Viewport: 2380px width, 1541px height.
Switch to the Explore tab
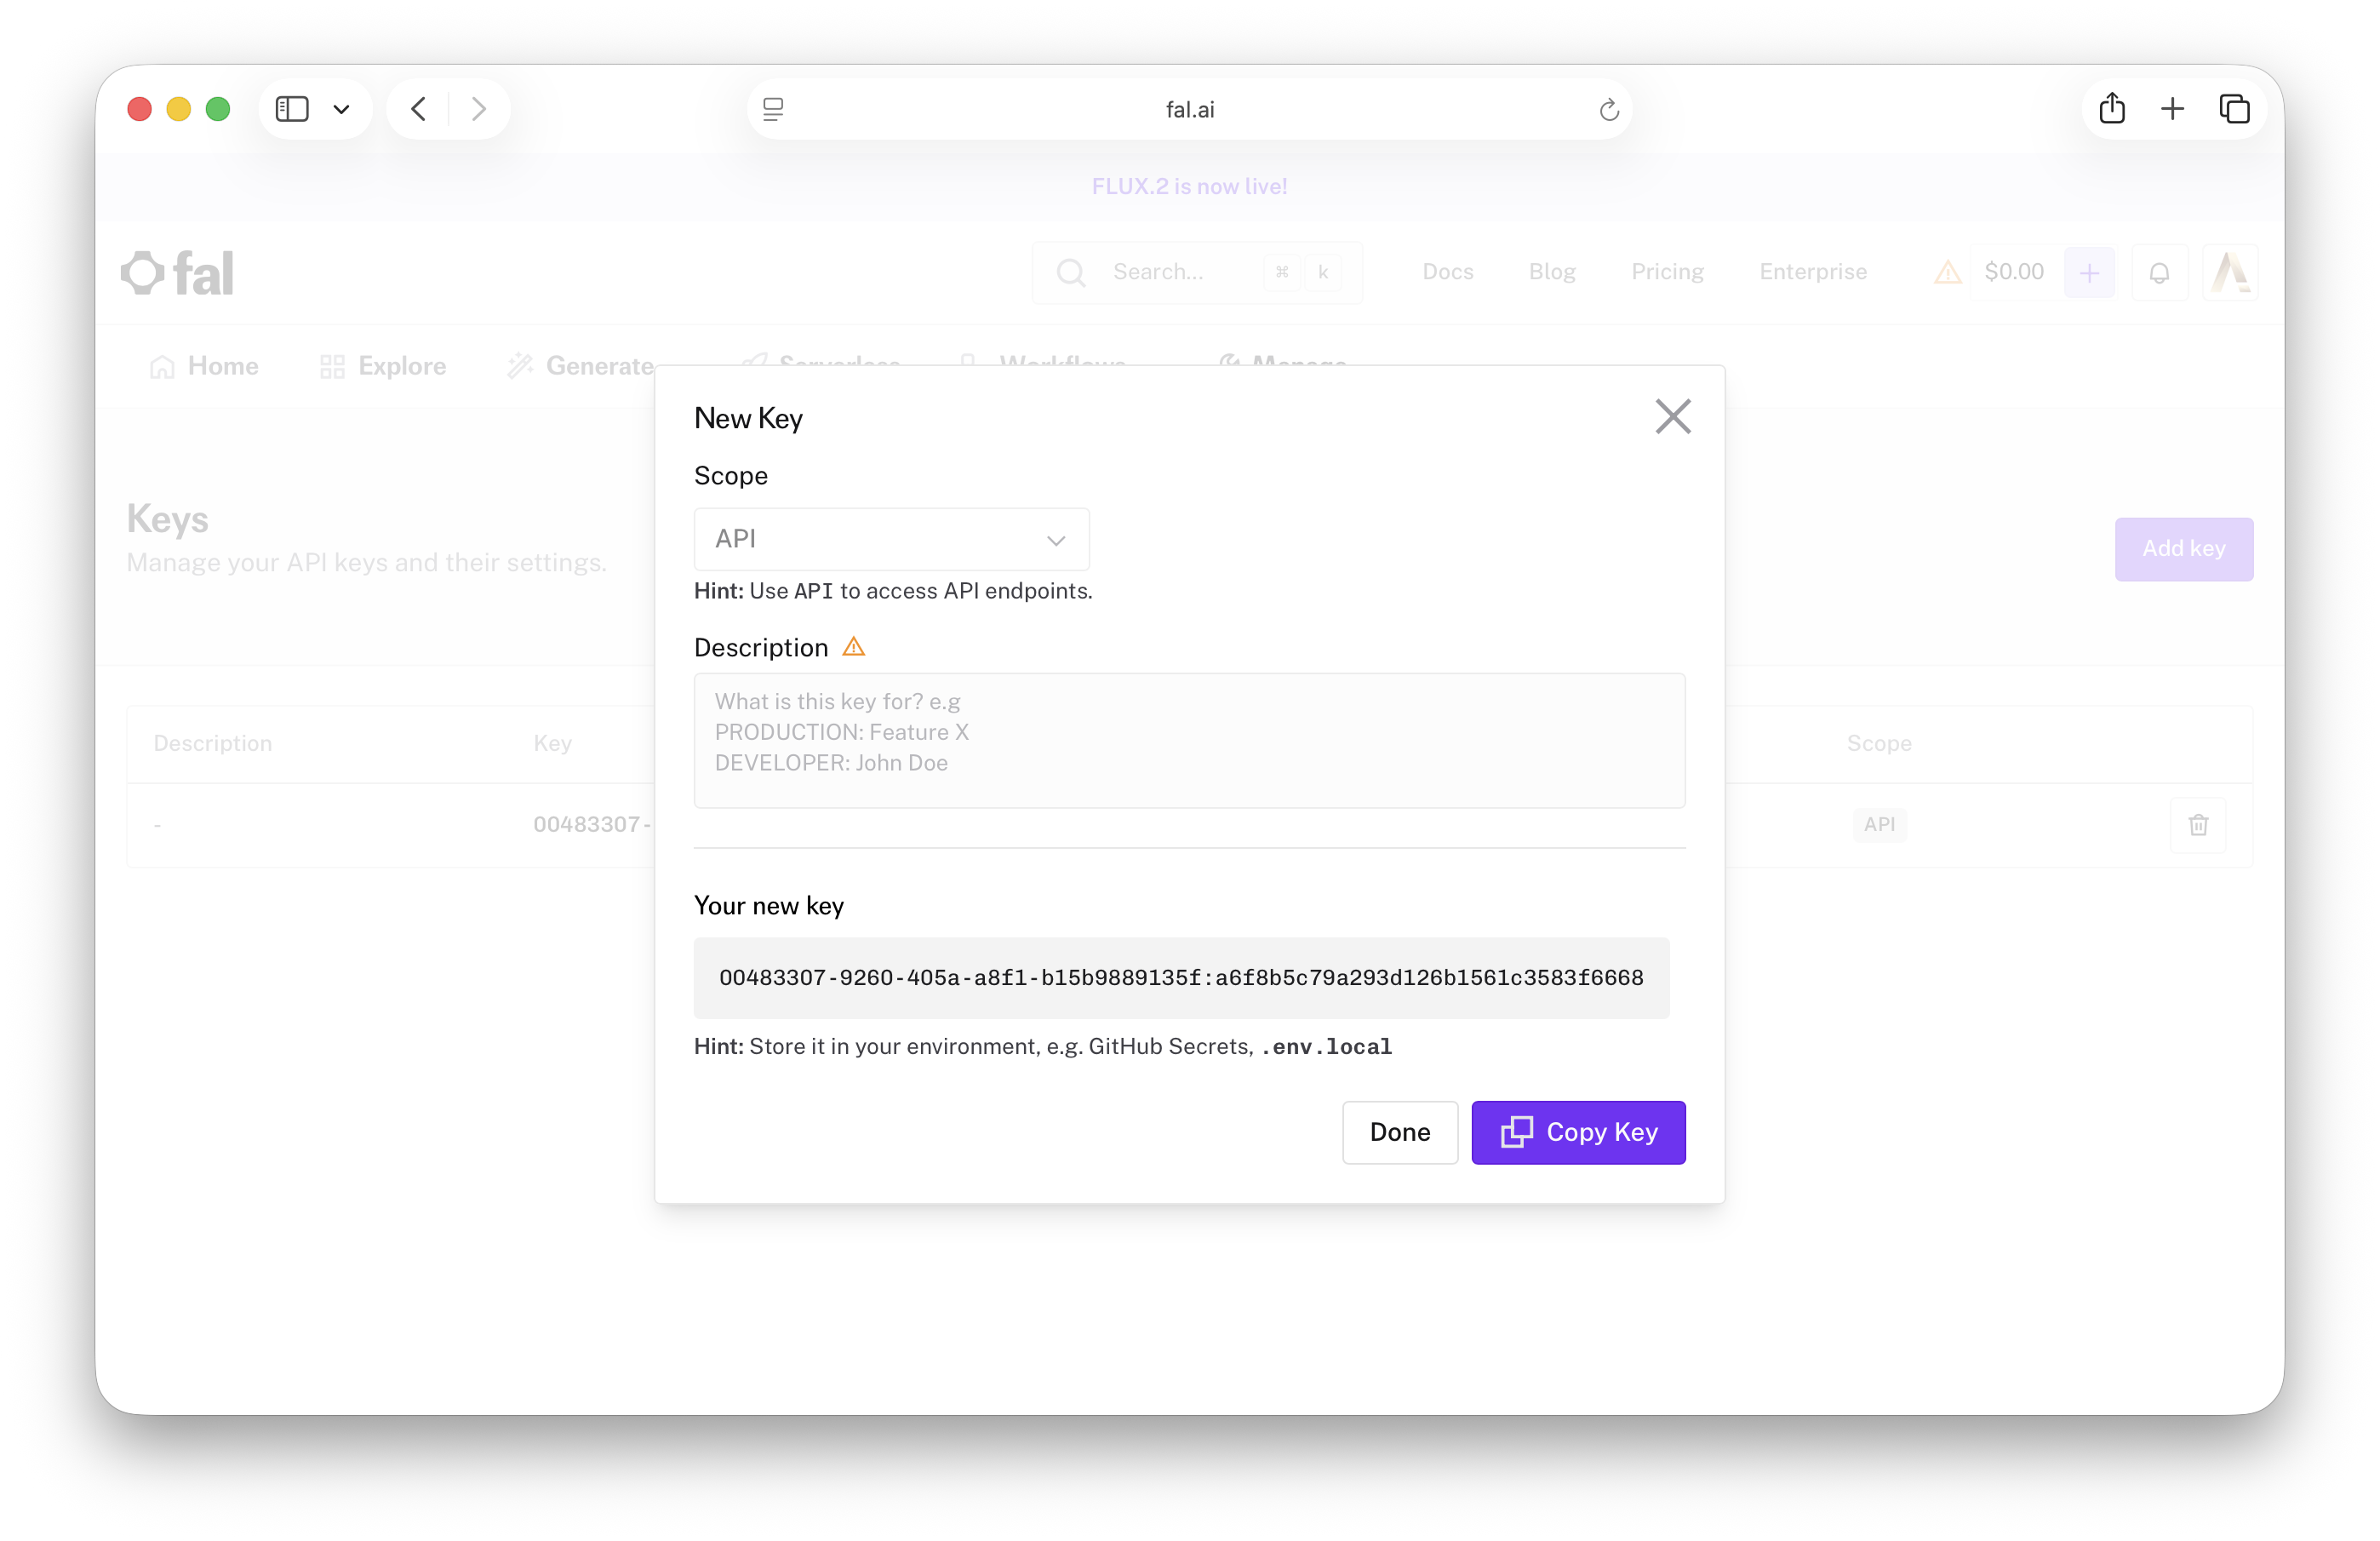[383, 366]
